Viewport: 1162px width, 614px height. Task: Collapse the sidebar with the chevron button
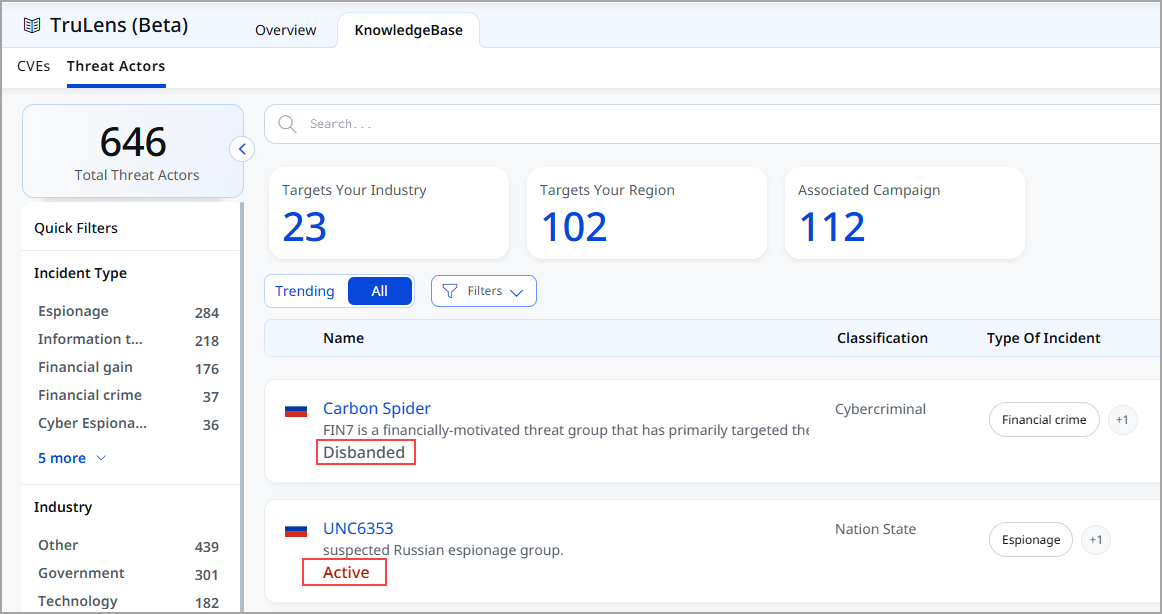(x=242, y=149)
